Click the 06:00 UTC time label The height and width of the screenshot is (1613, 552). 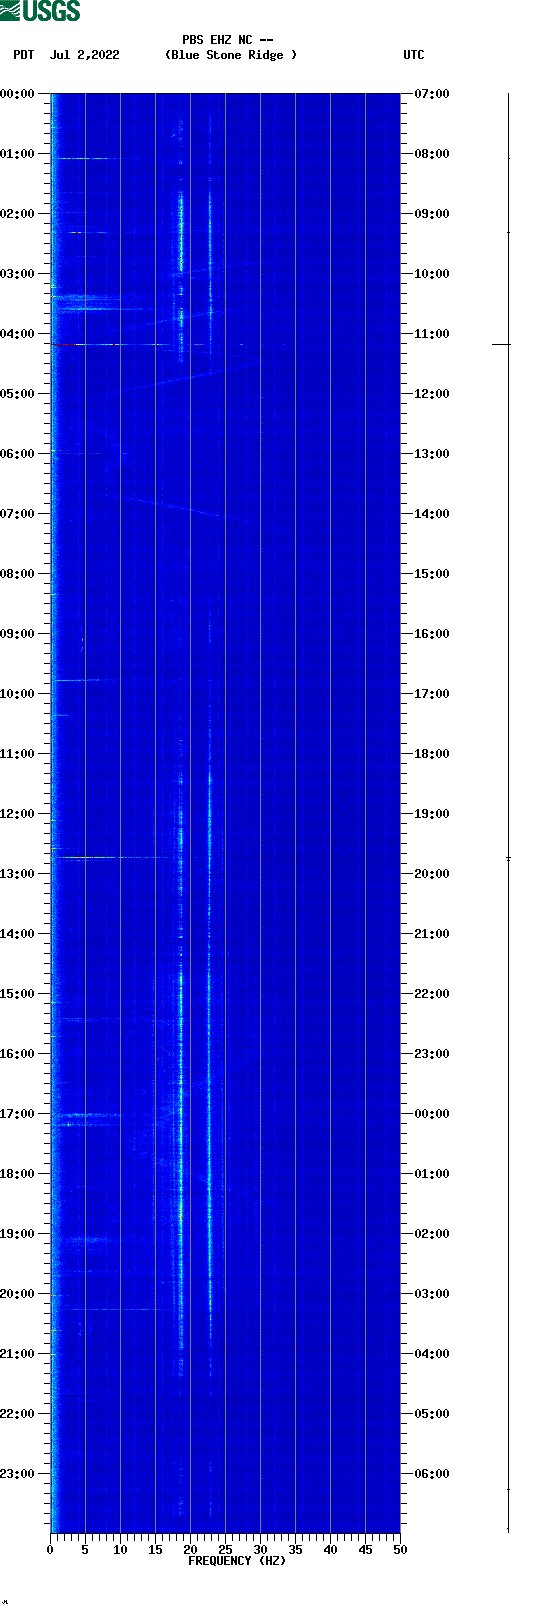click(x=432, y=1474)
